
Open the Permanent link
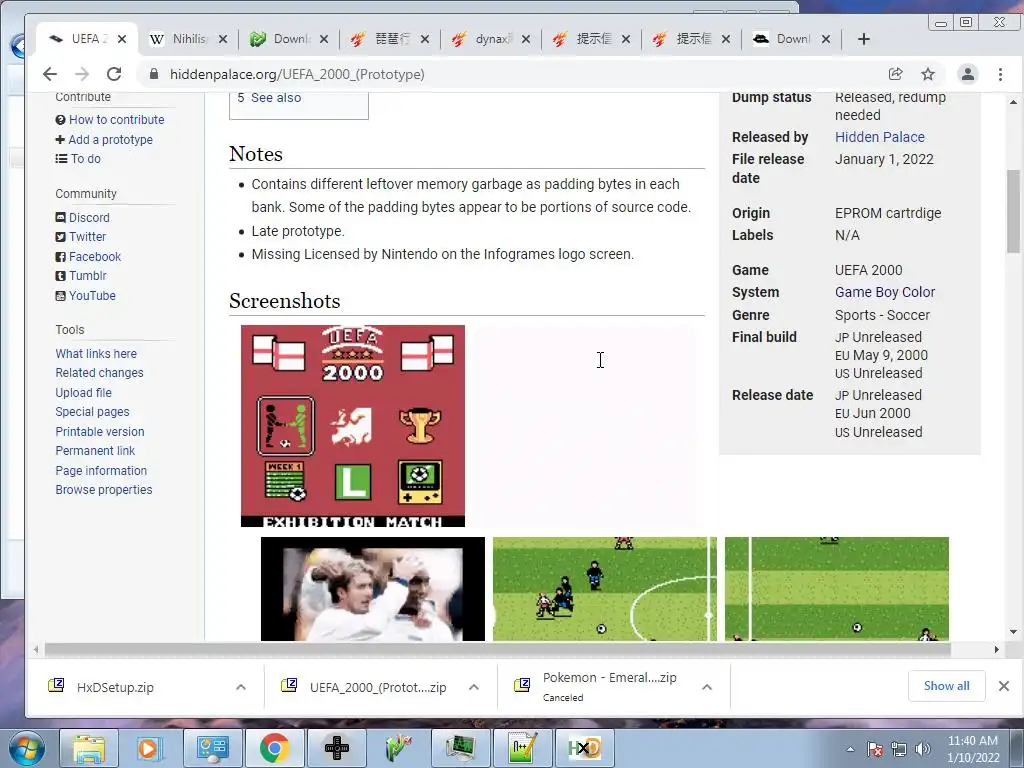pos(95,451)
